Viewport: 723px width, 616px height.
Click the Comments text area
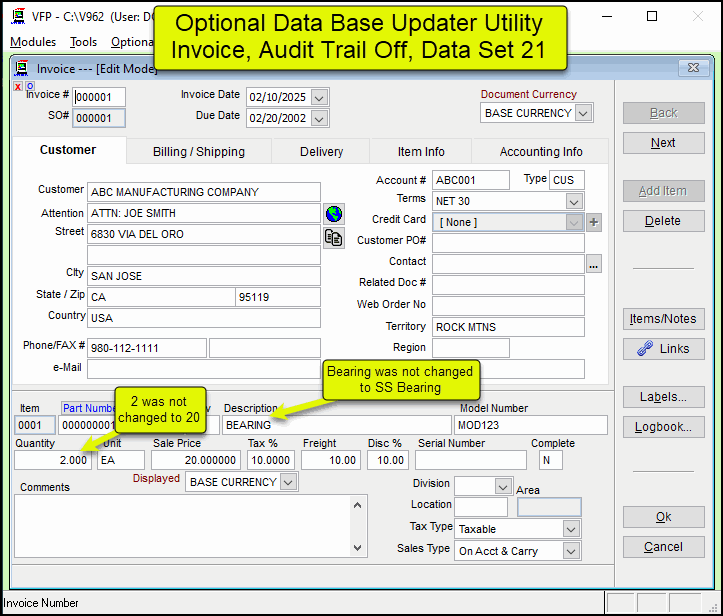(184, 526)
